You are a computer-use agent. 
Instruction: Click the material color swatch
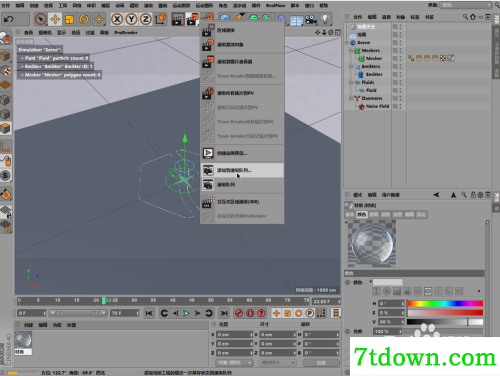[x=387, y=282]
